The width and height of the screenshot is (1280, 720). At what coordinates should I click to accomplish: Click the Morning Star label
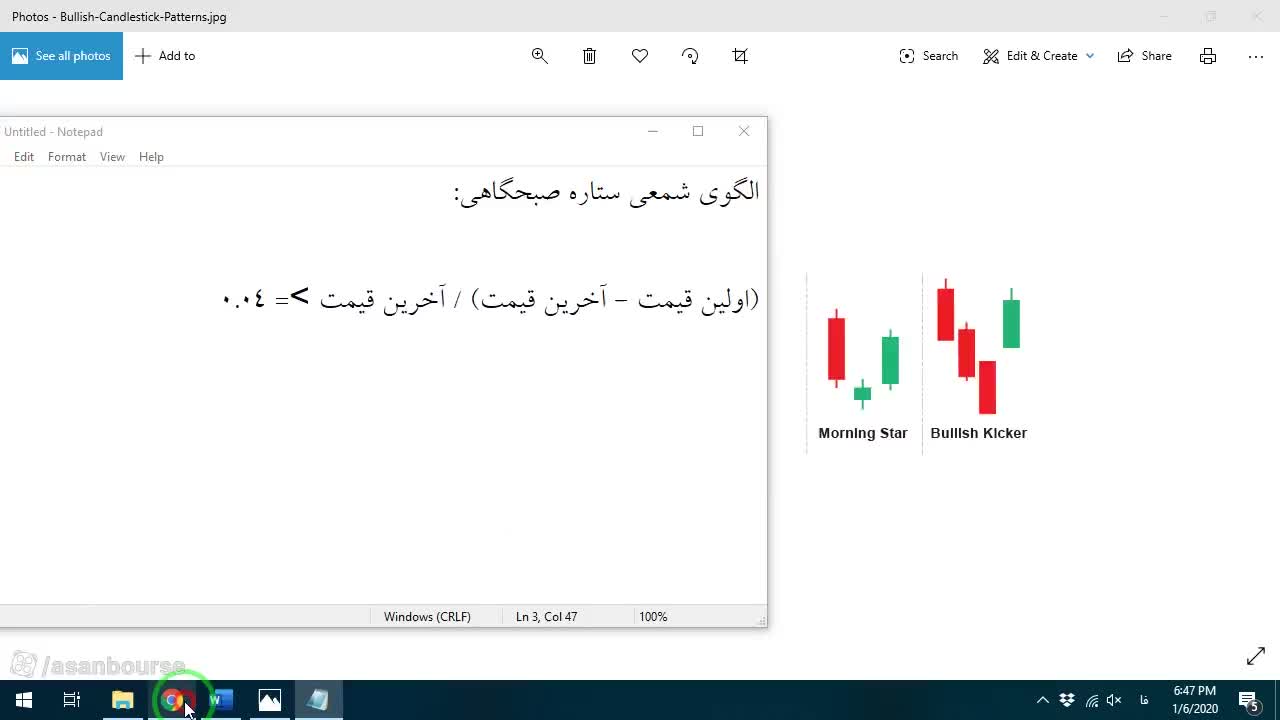click(863, 433)
